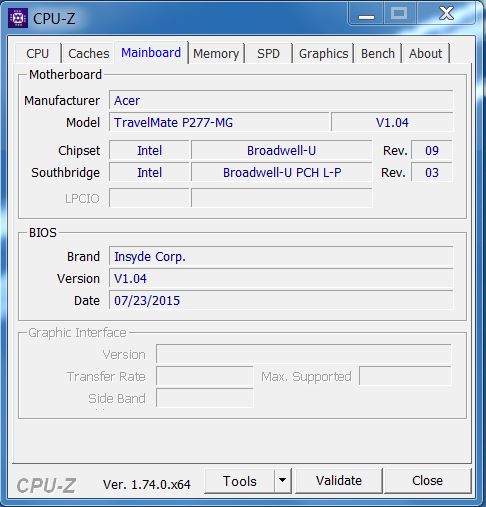Click the Graphic Interface Version field
This screenshot has height=507, width=486.
coord(304,354)
